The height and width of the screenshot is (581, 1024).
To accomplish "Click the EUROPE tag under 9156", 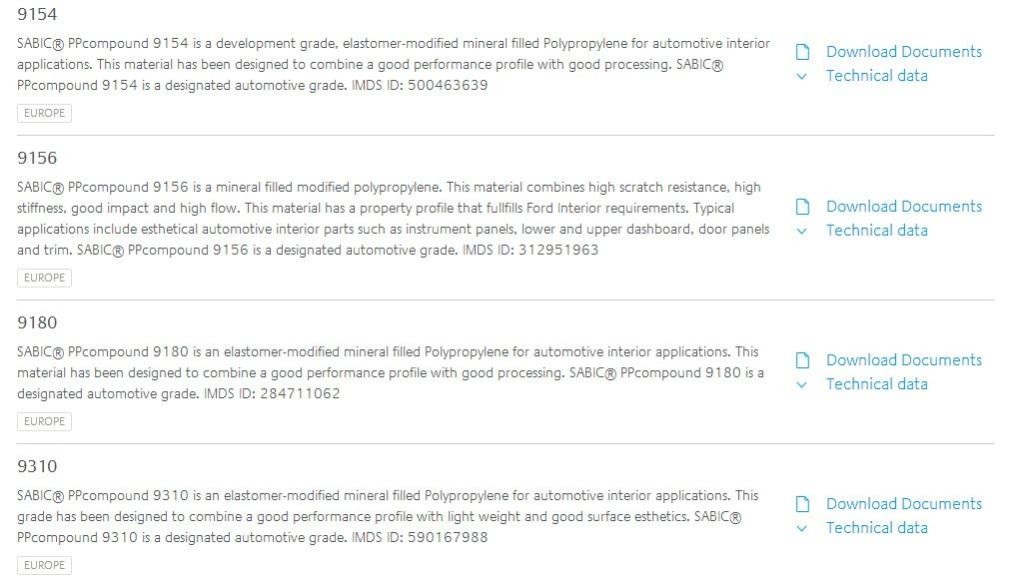I will pyautogui.click(x=44, y=277).
